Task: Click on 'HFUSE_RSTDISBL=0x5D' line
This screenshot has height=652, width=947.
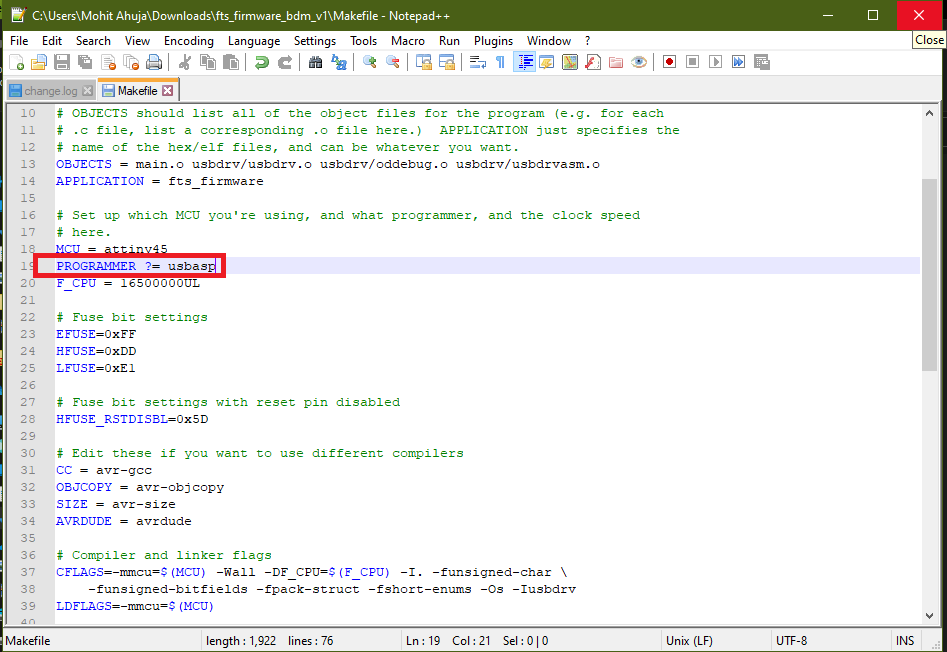Action: click(x=132, y=419)
